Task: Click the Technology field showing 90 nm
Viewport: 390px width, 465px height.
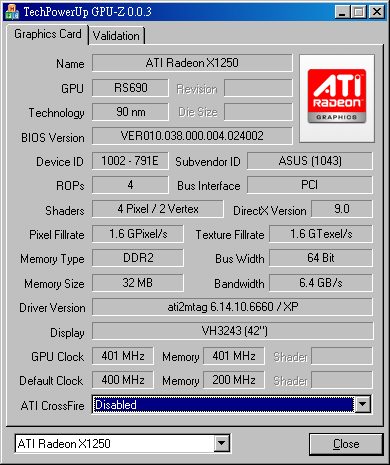Action: (130, 112)
